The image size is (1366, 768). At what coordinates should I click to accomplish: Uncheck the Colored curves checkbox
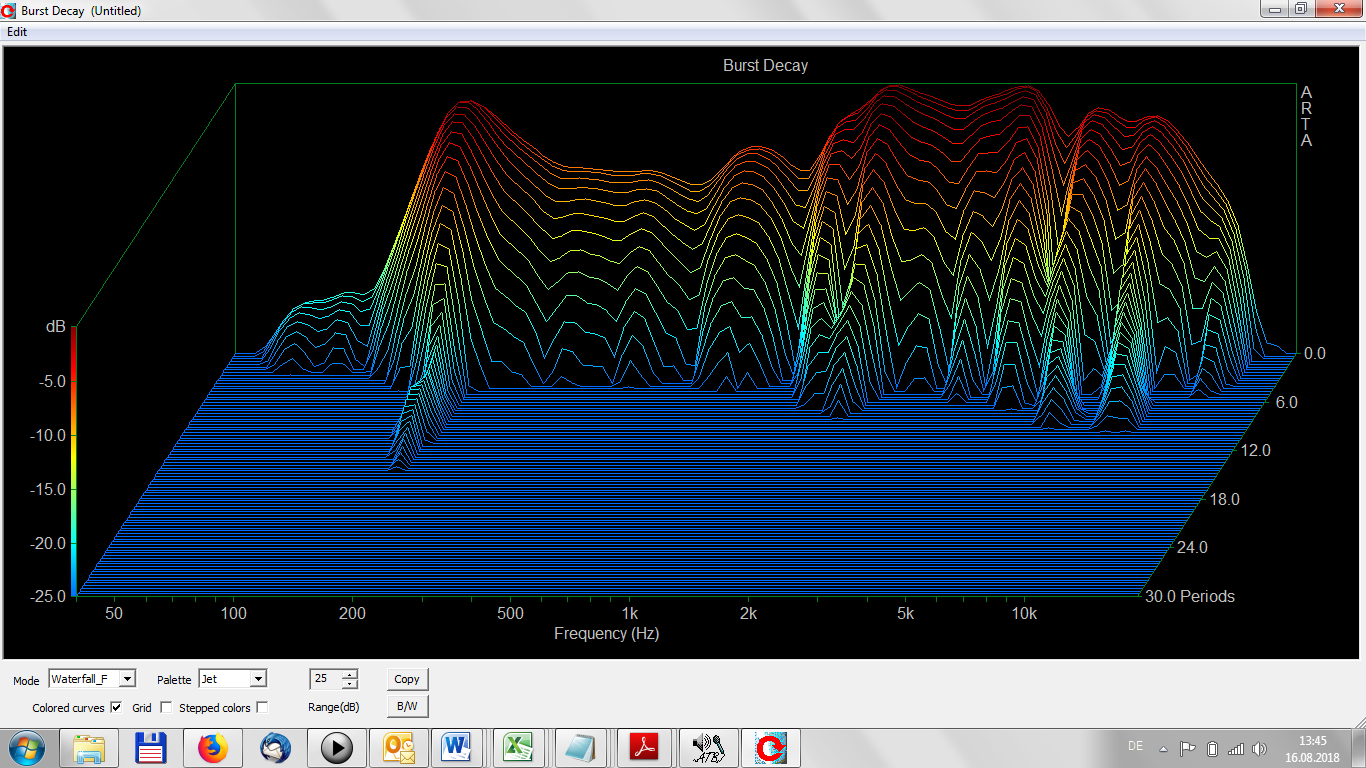pos(117,707)
